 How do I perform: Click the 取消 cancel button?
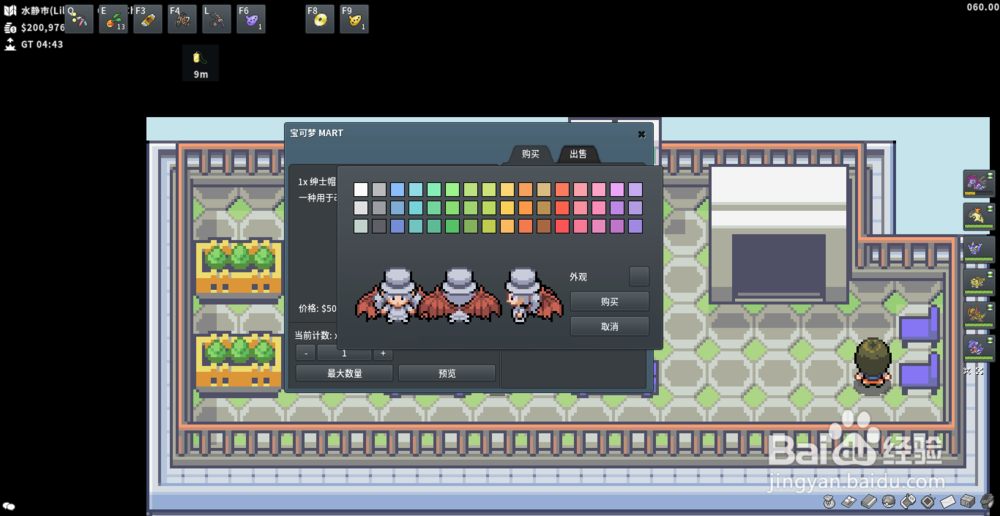610,327
